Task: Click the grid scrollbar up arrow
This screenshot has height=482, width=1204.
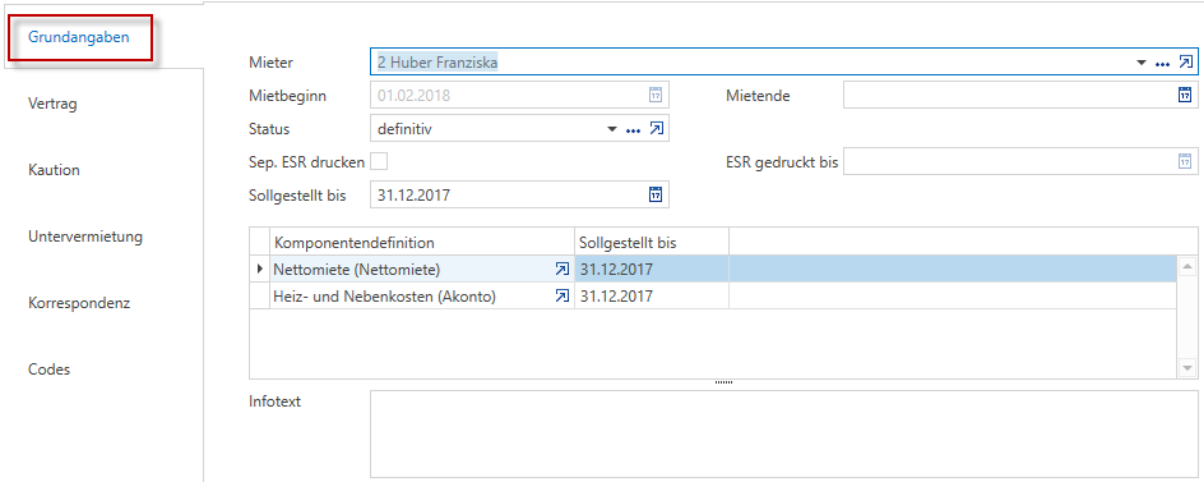Action: [x=1187, y=266]
